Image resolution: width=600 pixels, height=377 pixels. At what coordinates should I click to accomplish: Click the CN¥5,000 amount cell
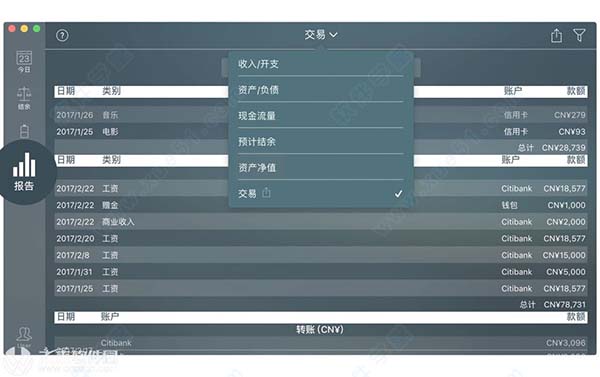[566, 272]
